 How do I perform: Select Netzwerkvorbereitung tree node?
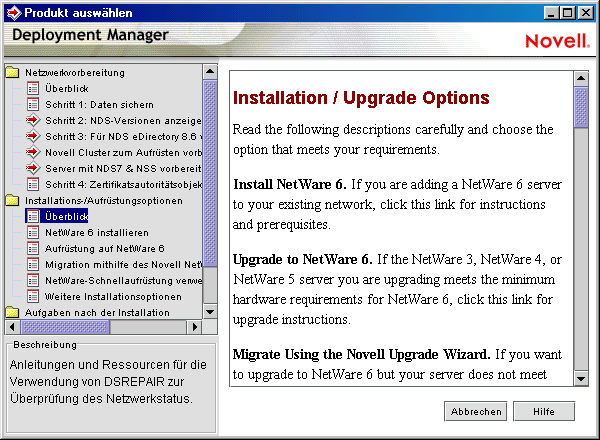75,73
